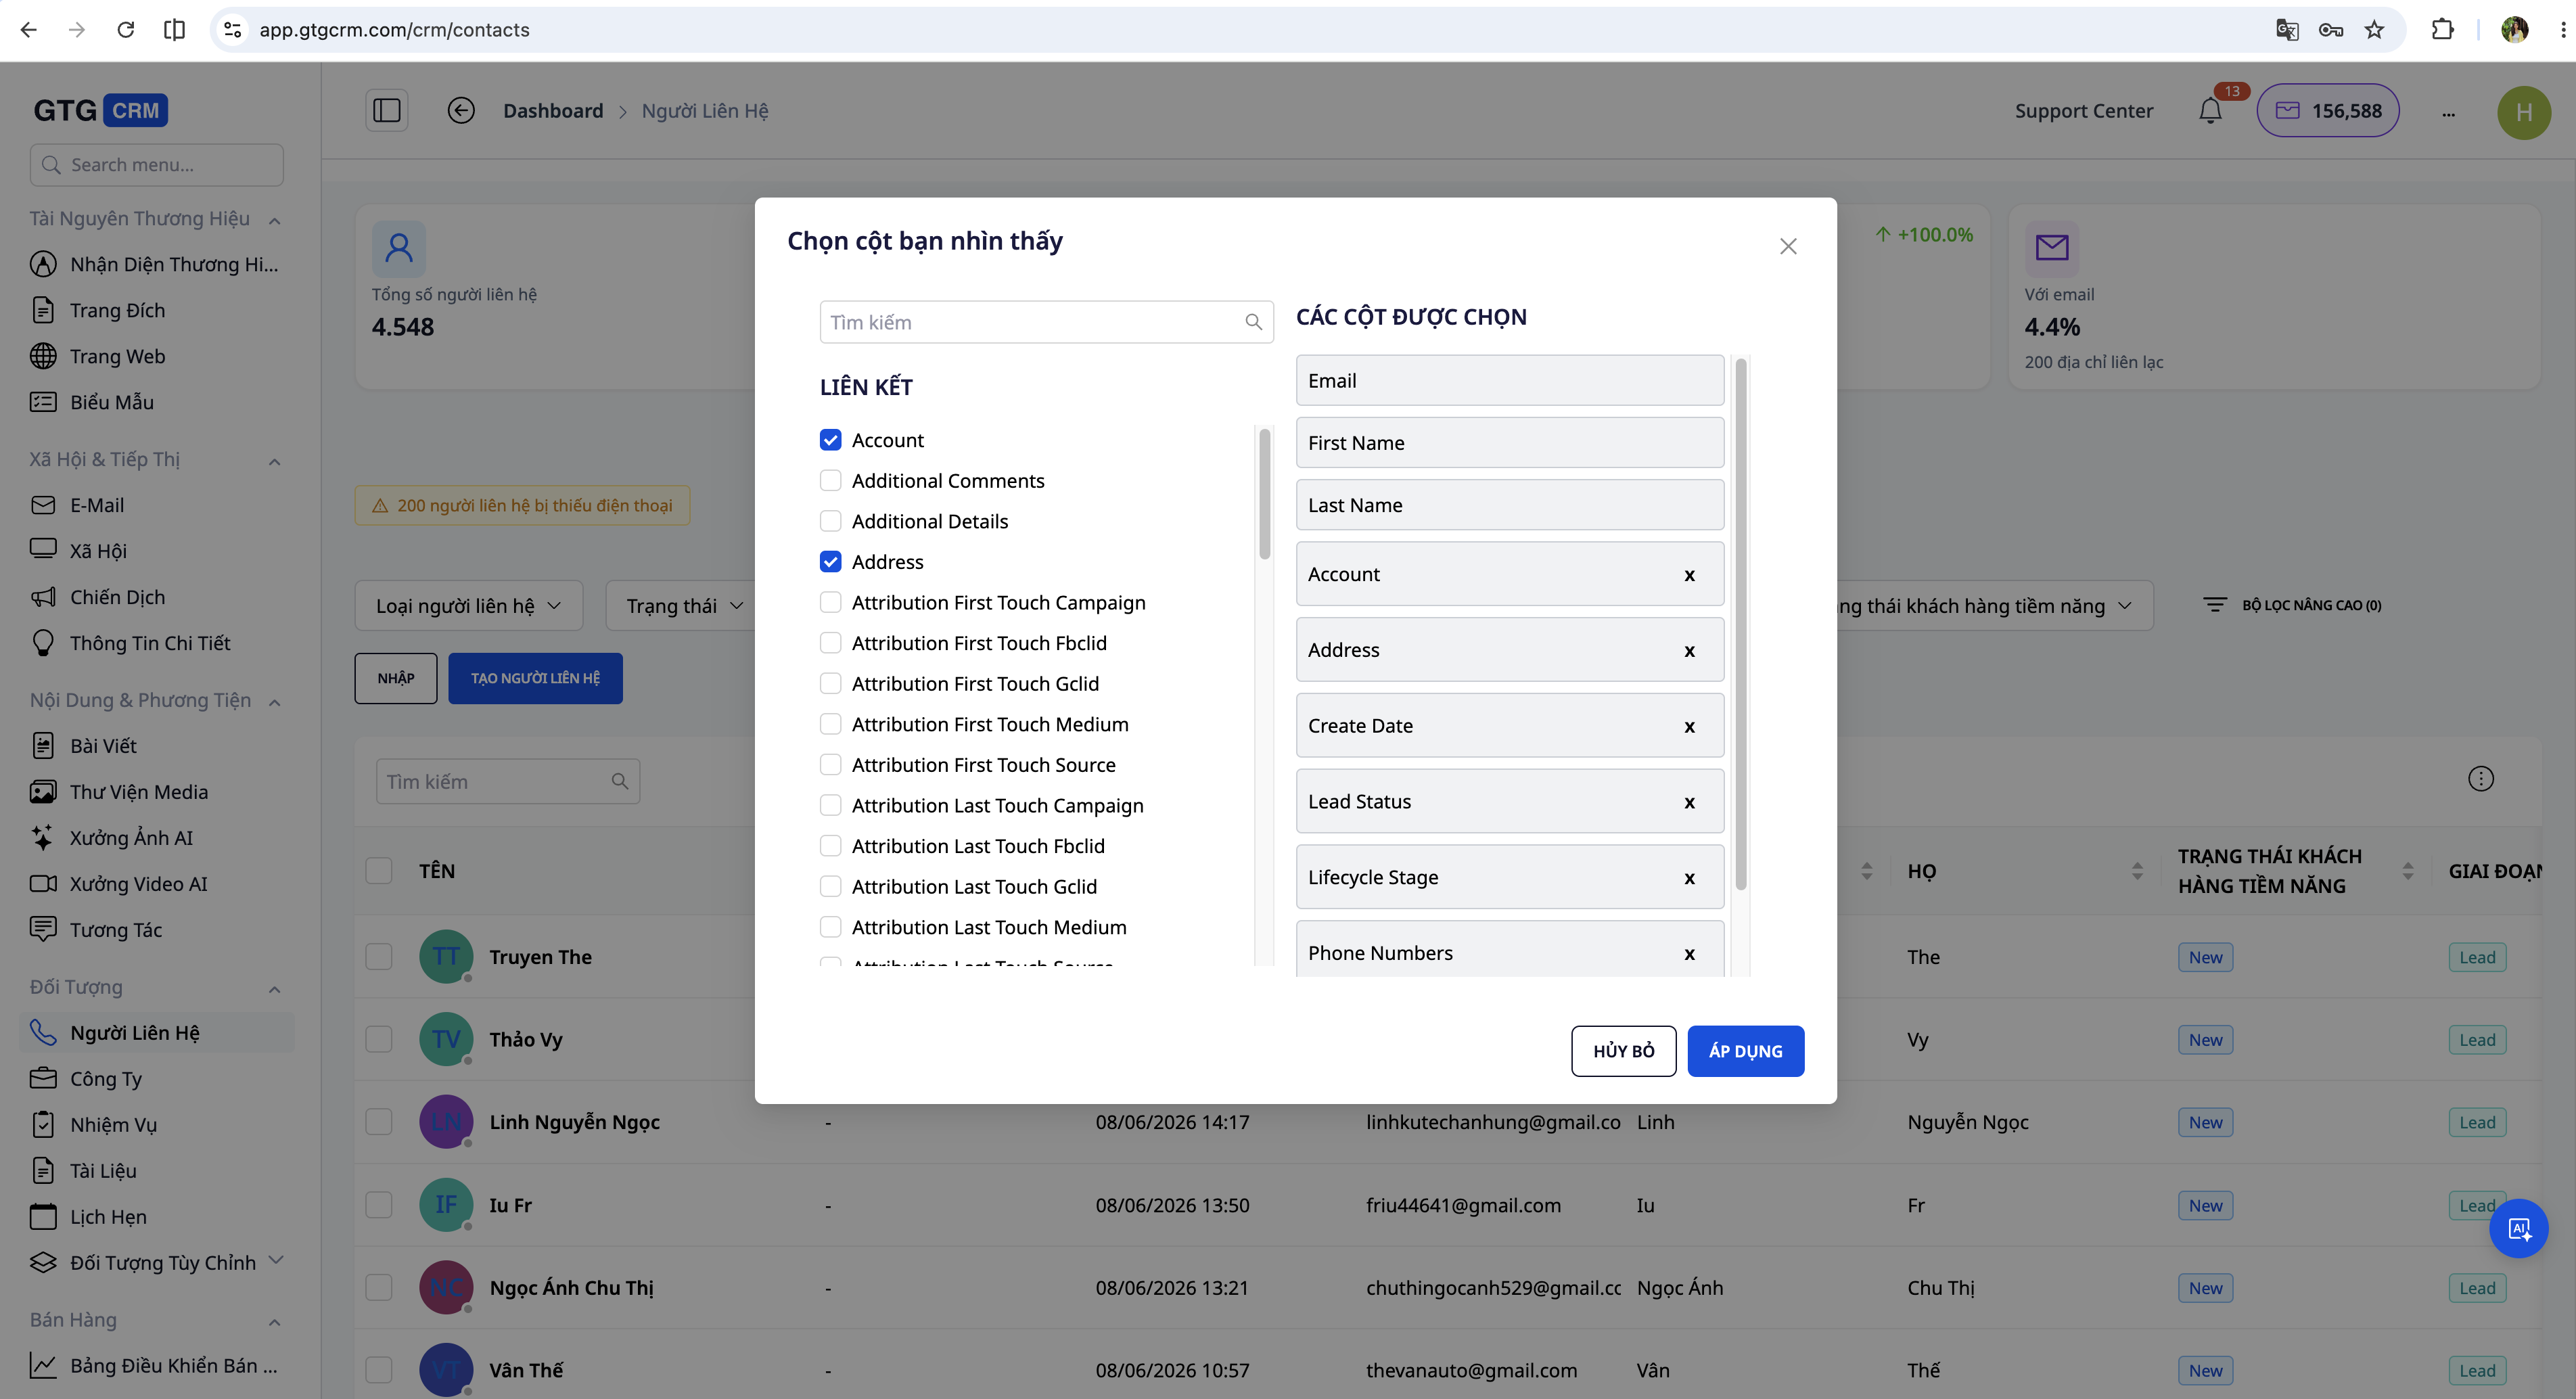Open the Loại người liên hệ dropdown
This screenshot has width=2576, height=1399.
pos(468,606)
